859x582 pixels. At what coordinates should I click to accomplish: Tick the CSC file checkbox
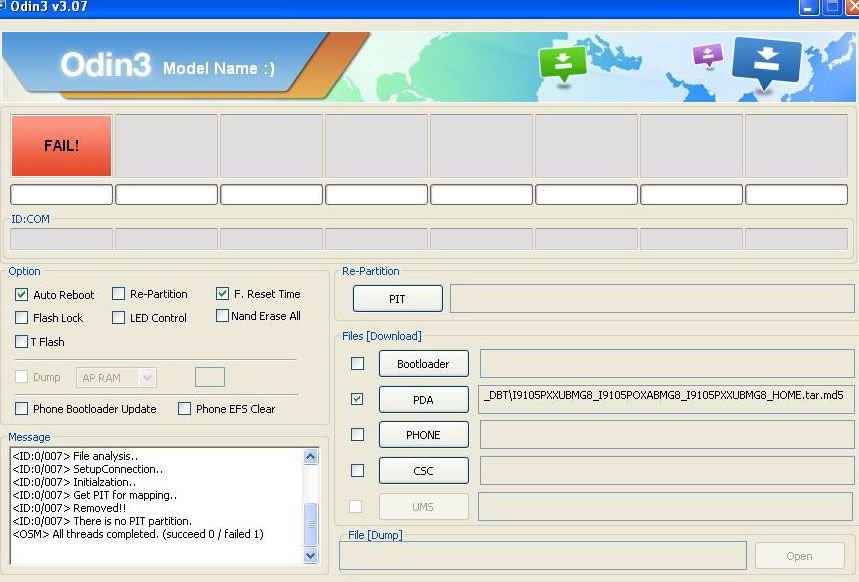click(357, 470)
